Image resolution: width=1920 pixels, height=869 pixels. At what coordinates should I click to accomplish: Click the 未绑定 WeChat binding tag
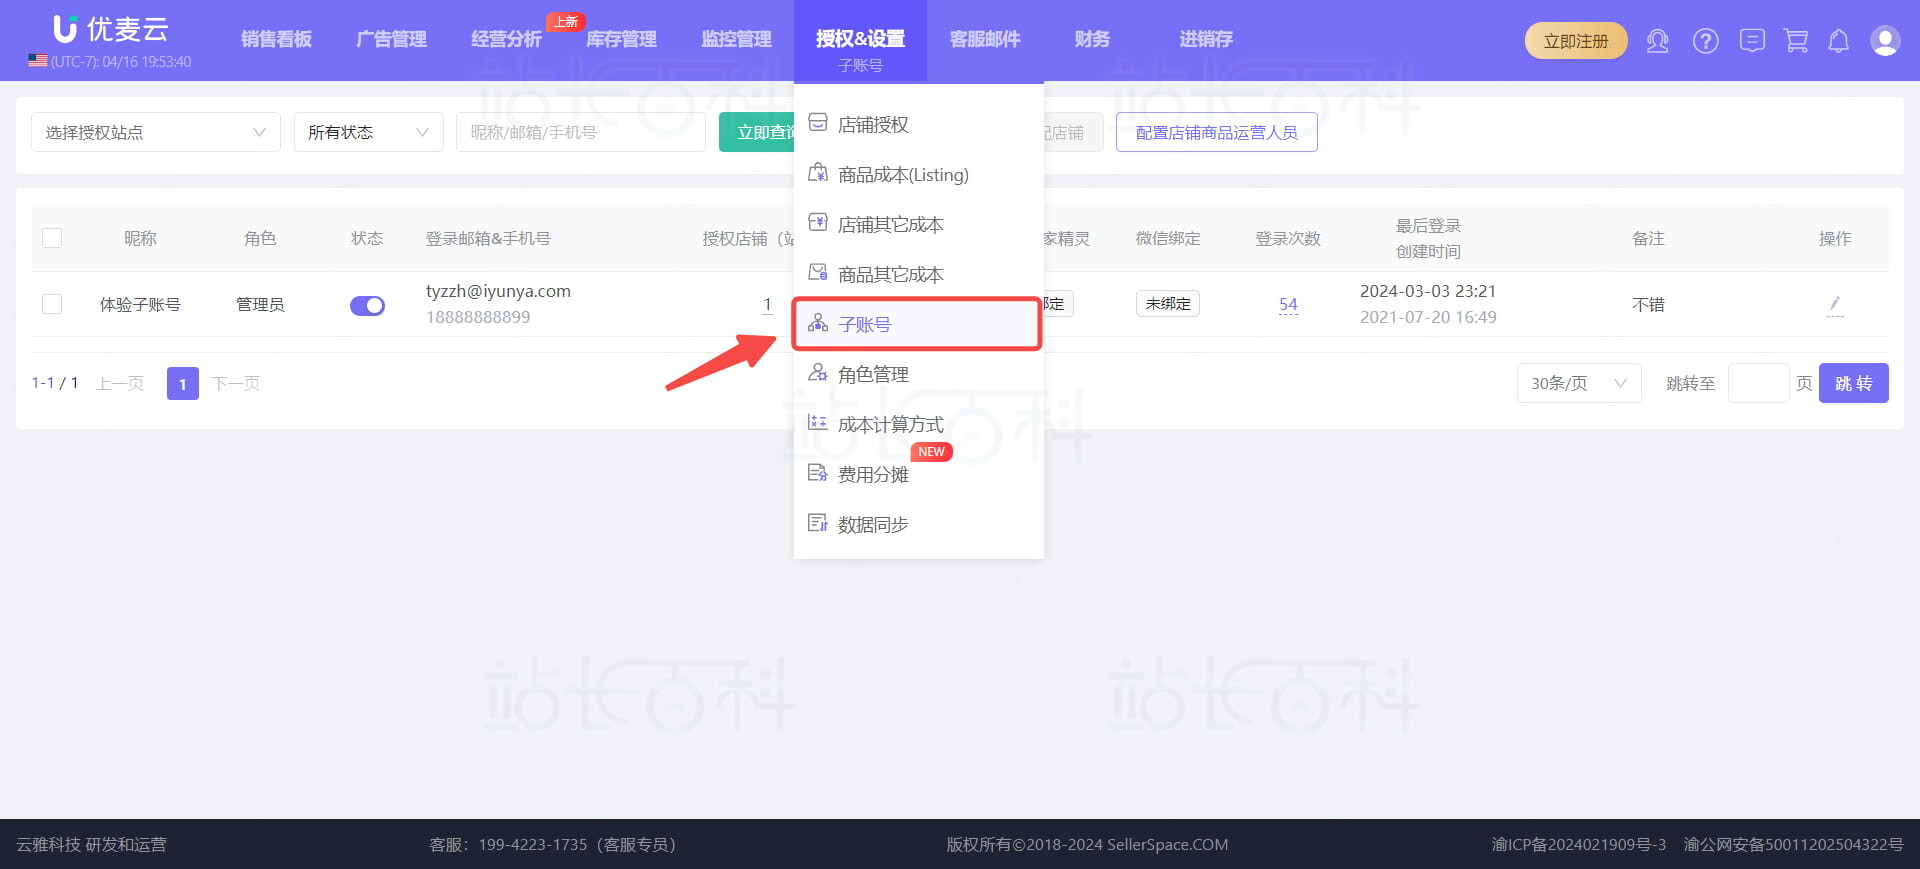pyautogui.click(x=1167, y=303)
